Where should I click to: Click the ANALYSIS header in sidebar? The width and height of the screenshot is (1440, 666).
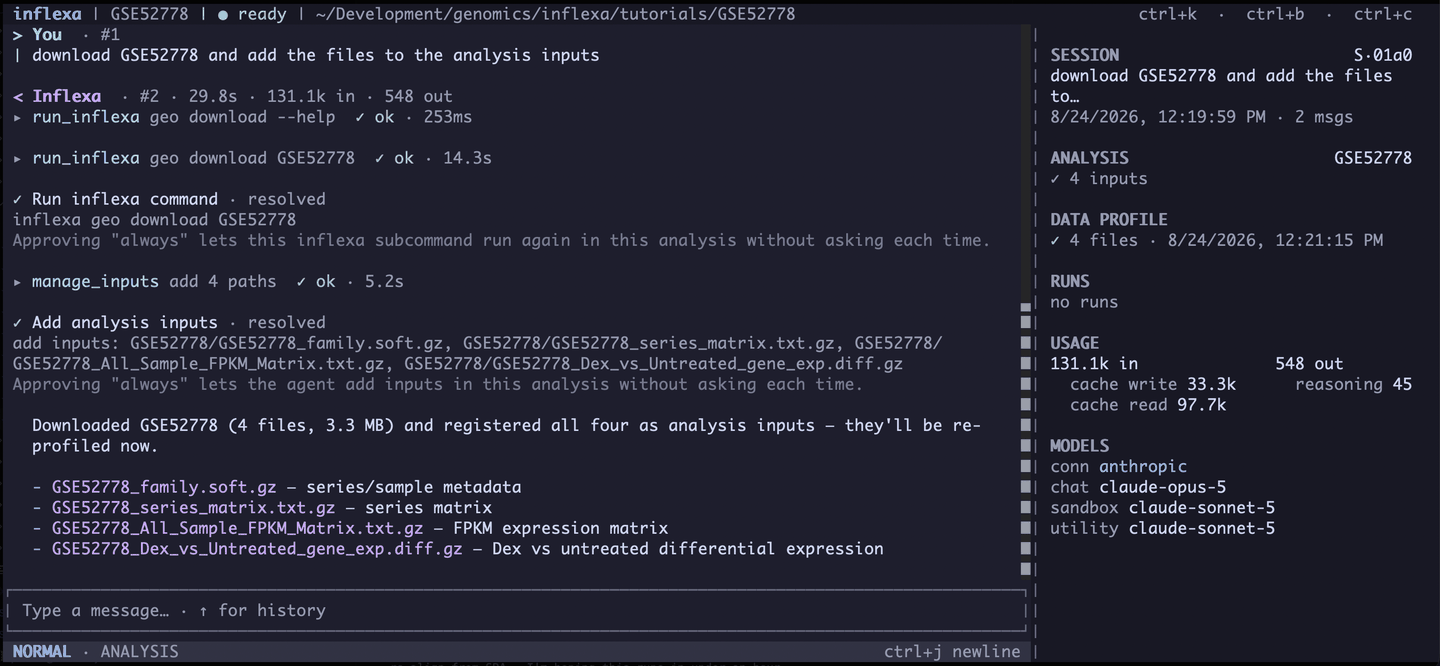(x=1089, y=158)
